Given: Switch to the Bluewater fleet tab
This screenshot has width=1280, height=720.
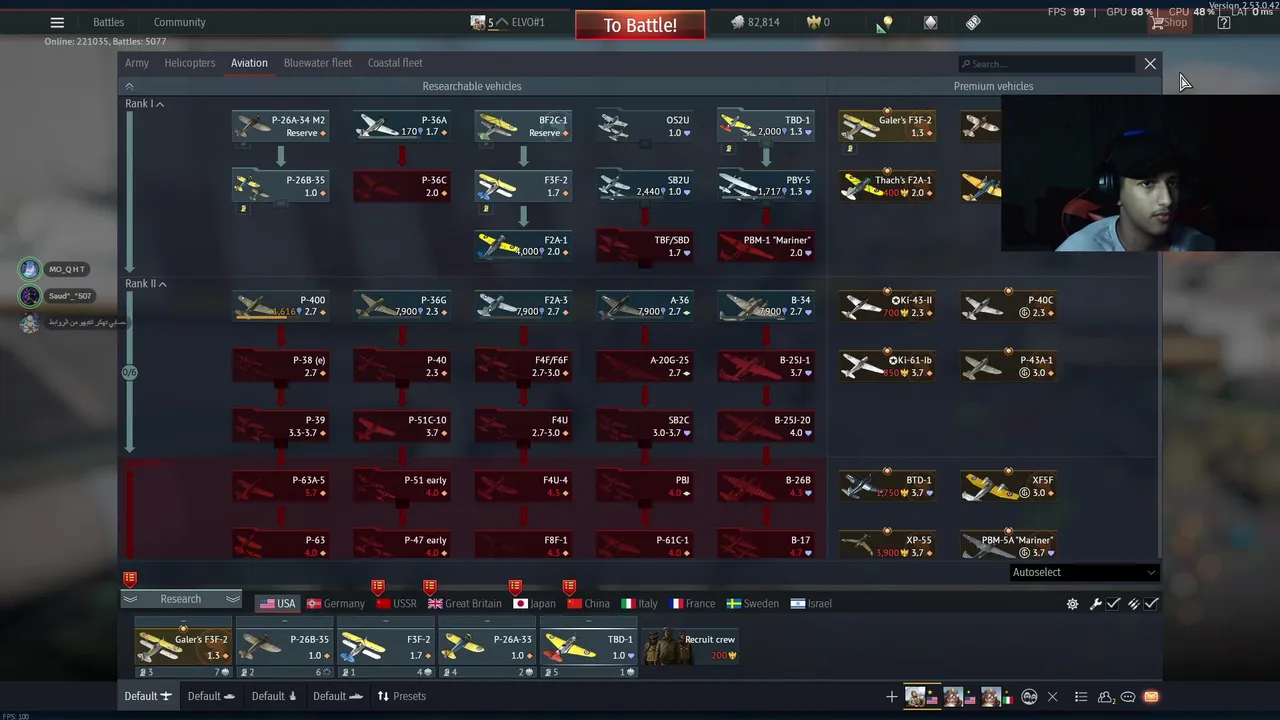Looking at the screenshot, I should pos(318,63).
